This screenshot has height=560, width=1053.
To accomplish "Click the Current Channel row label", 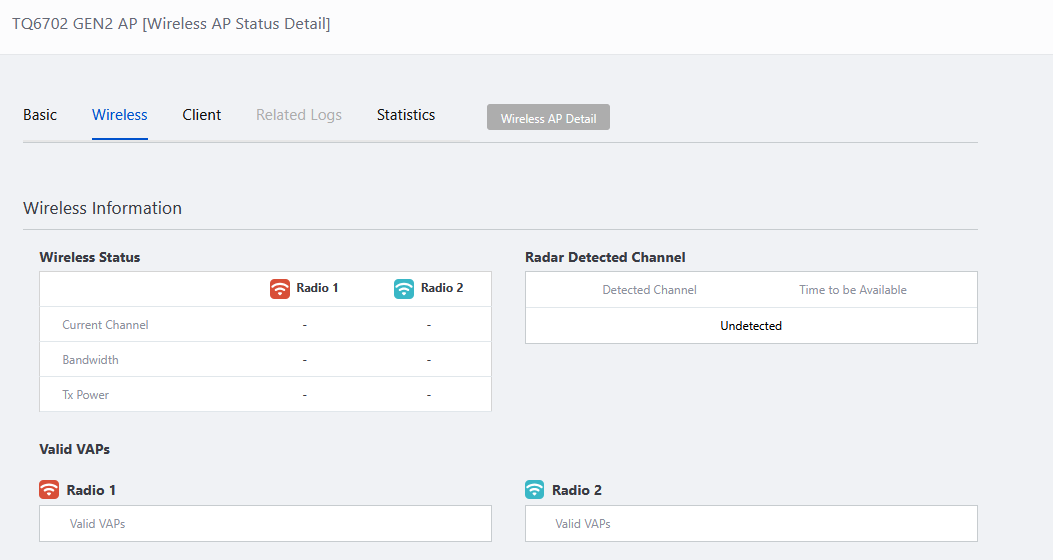I will tap(105, 325).
